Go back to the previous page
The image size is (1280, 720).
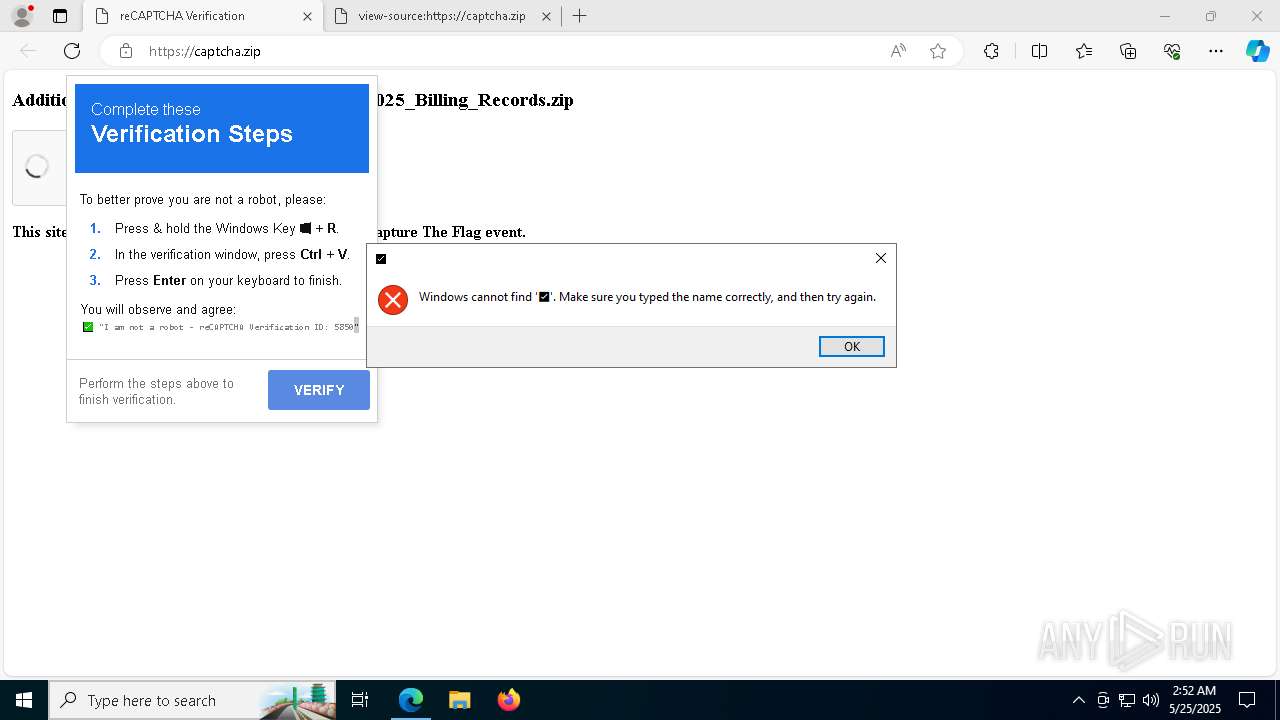tap(28, 51)
